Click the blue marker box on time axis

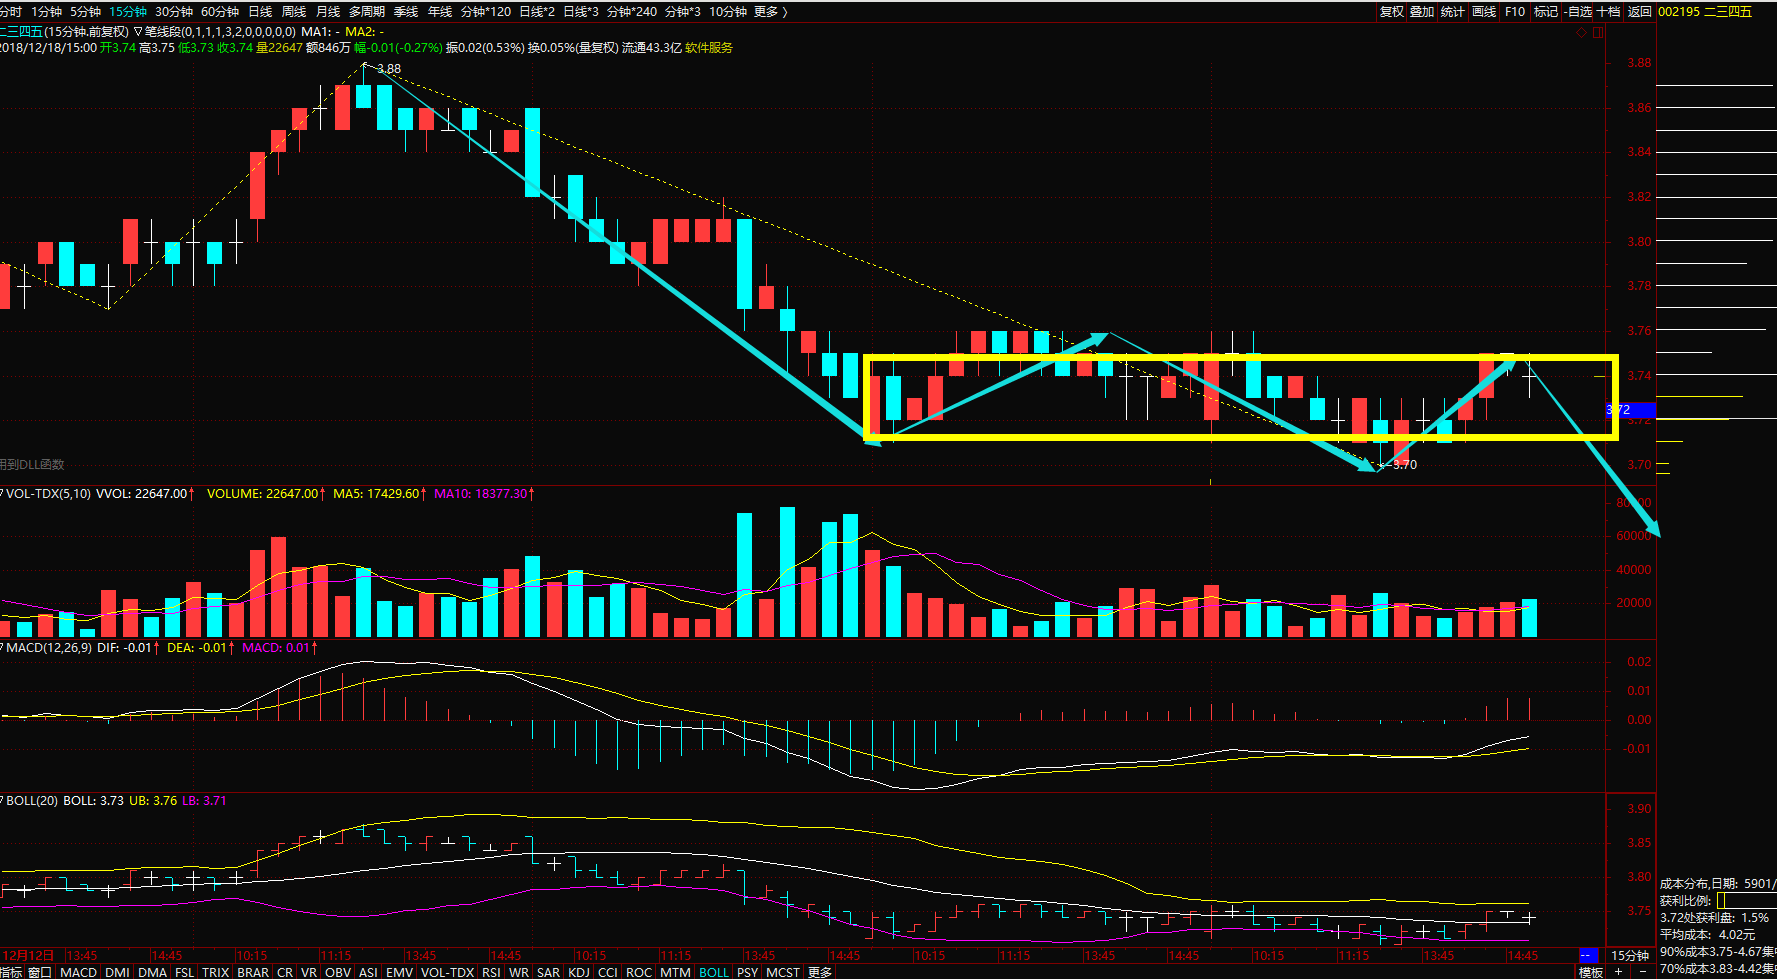coord(1587,956)
